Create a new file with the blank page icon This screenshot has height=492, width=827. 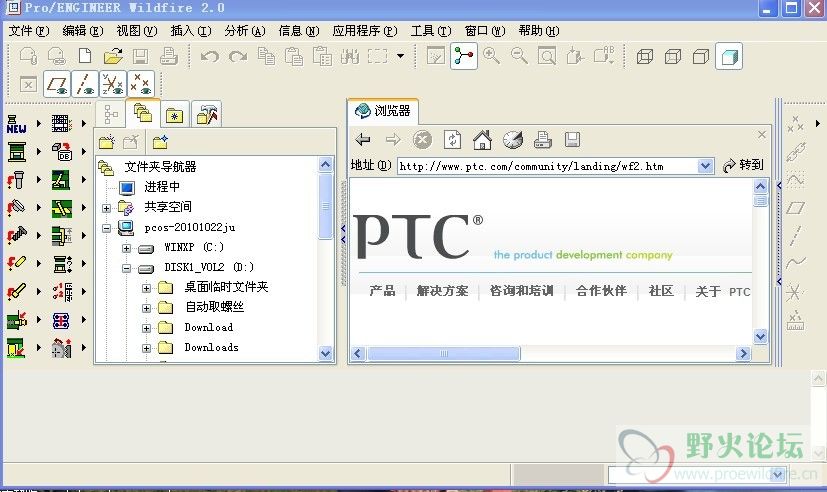click(84, 56)
